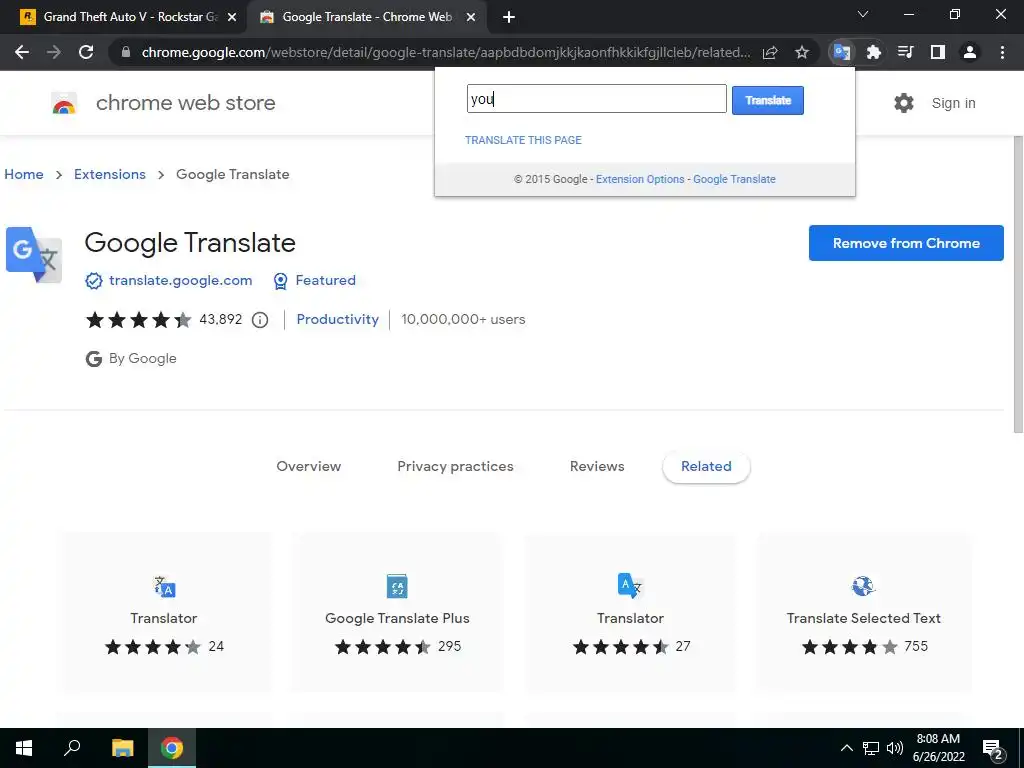
Task: Open the Translator card rated 27
Action: coord(630,613)
